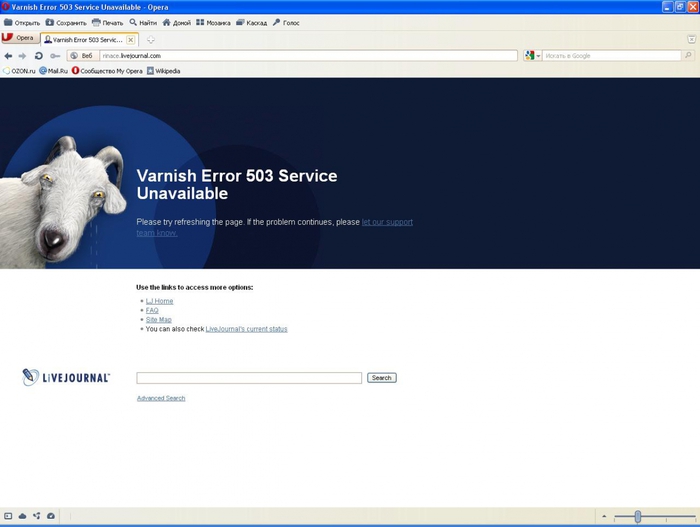
Task: Click the Каскад (Cascade) toolbar button
Action: pos(252,22)
